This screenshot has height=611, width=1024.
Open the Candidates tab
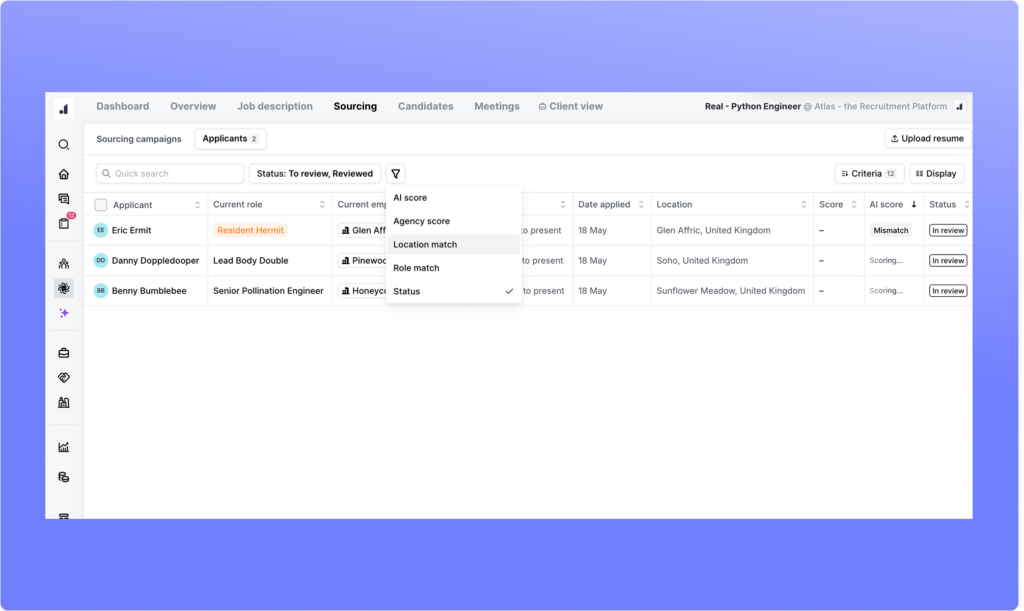click(426, 106)
